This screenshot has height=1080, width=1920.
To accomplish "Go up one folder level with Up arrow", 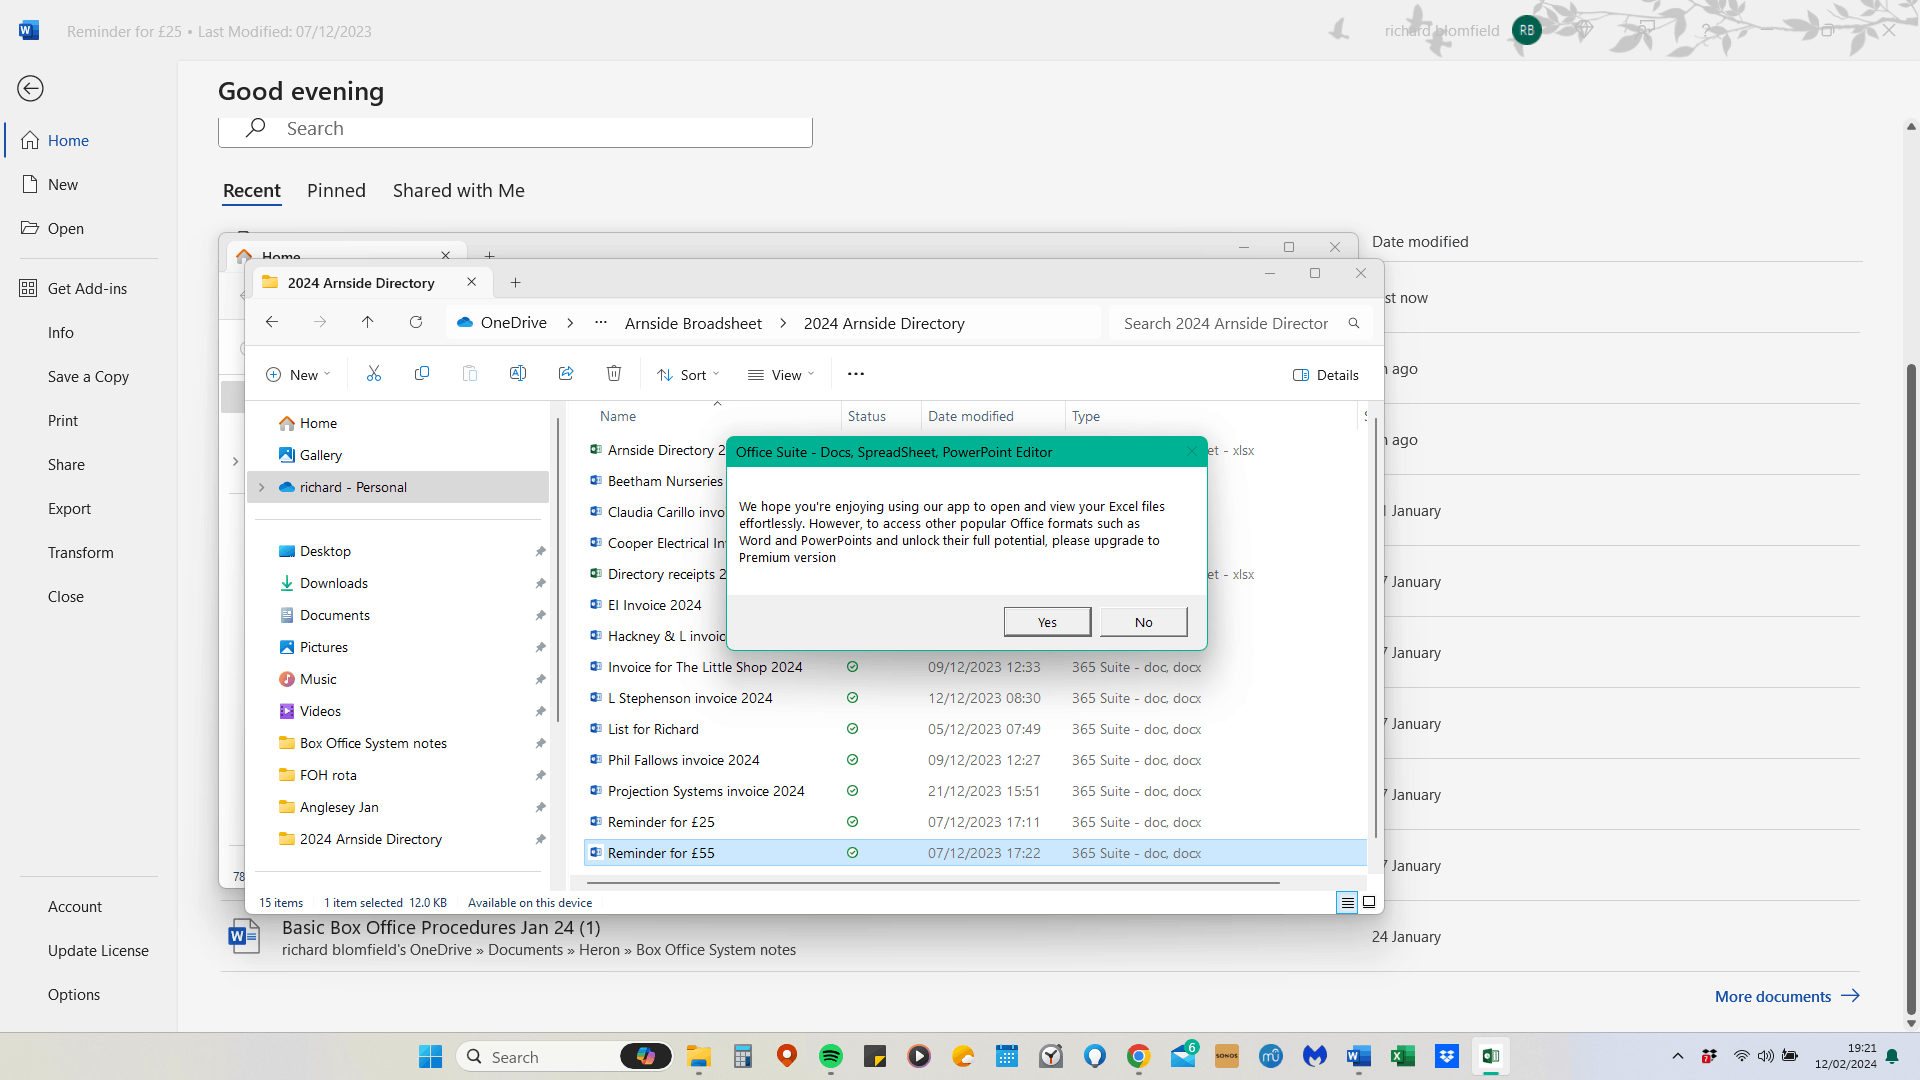I will [x=368, y=322].
